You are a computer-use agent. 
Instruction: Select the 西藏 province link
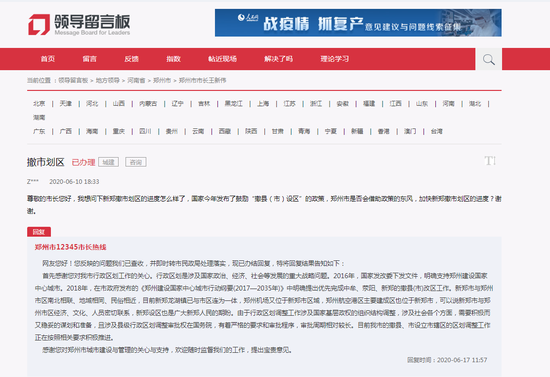tap(225, 131)
